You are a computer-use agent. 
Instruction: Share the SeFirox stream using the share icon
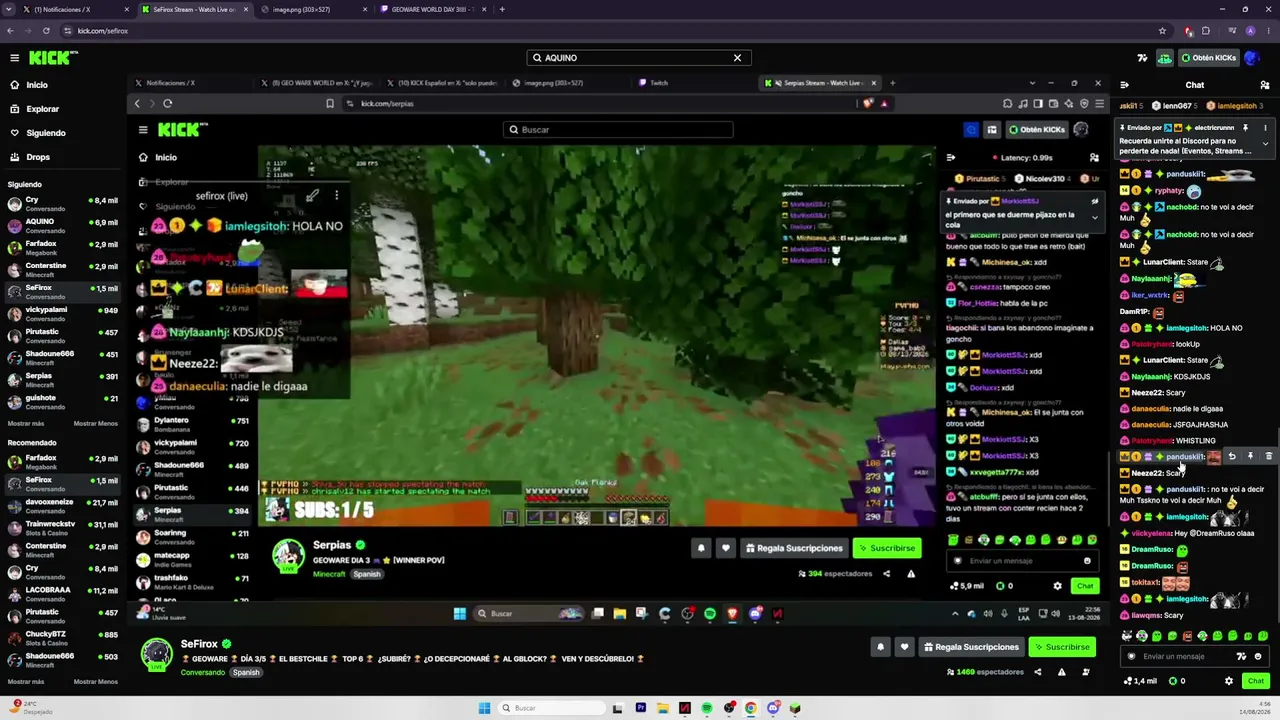(1037, 672)
